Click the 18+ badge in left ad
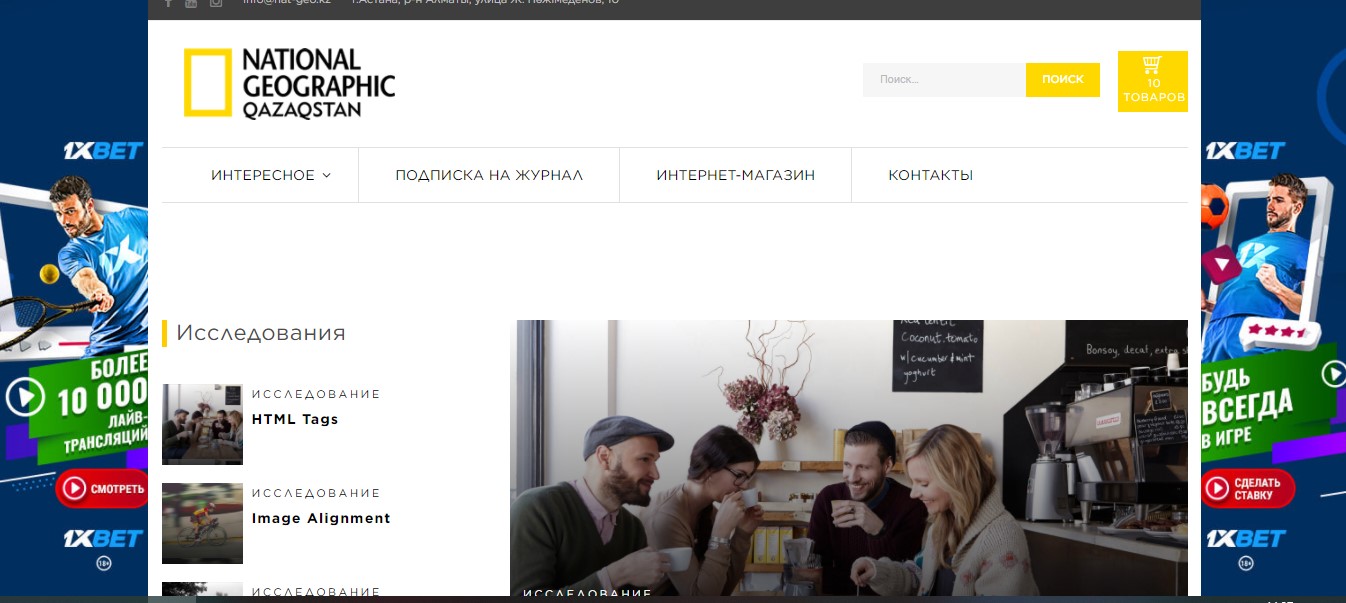 (x=103, y=564)
